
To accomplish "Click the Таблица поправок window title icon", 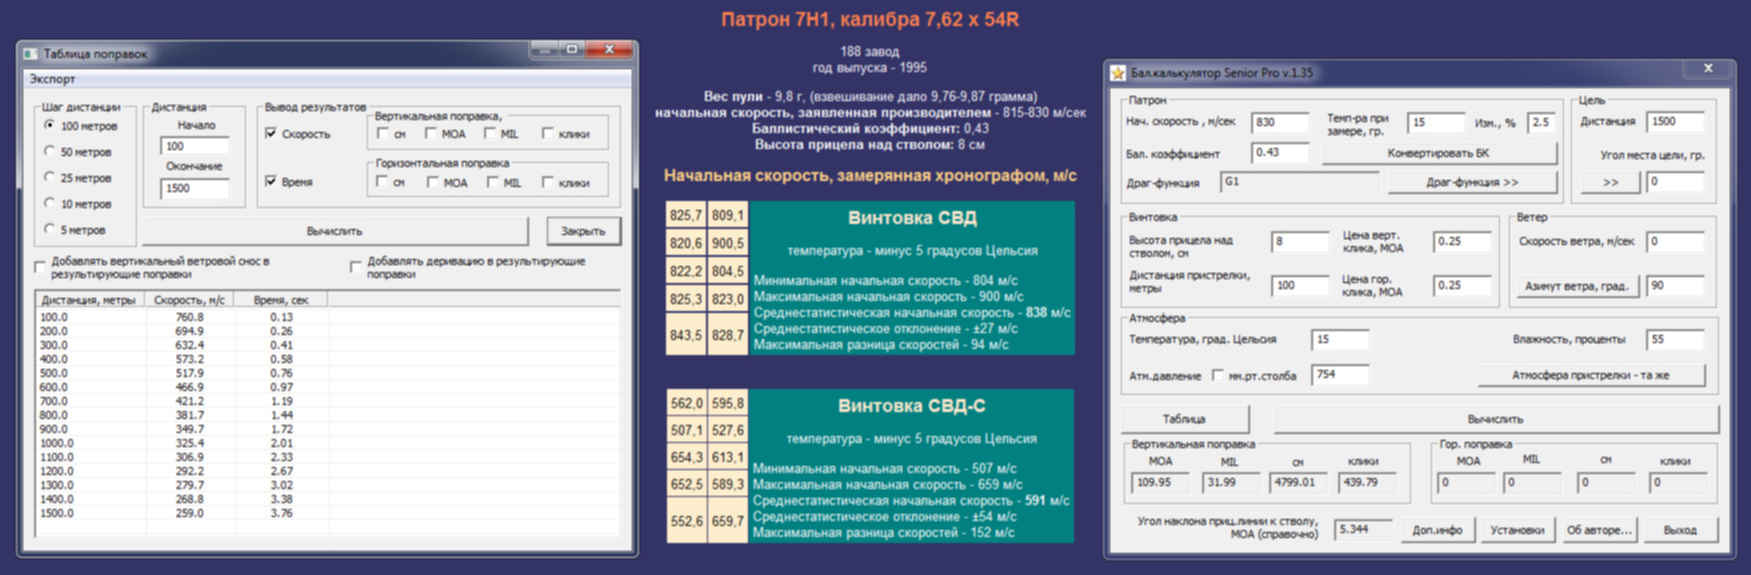I will 31,54.
